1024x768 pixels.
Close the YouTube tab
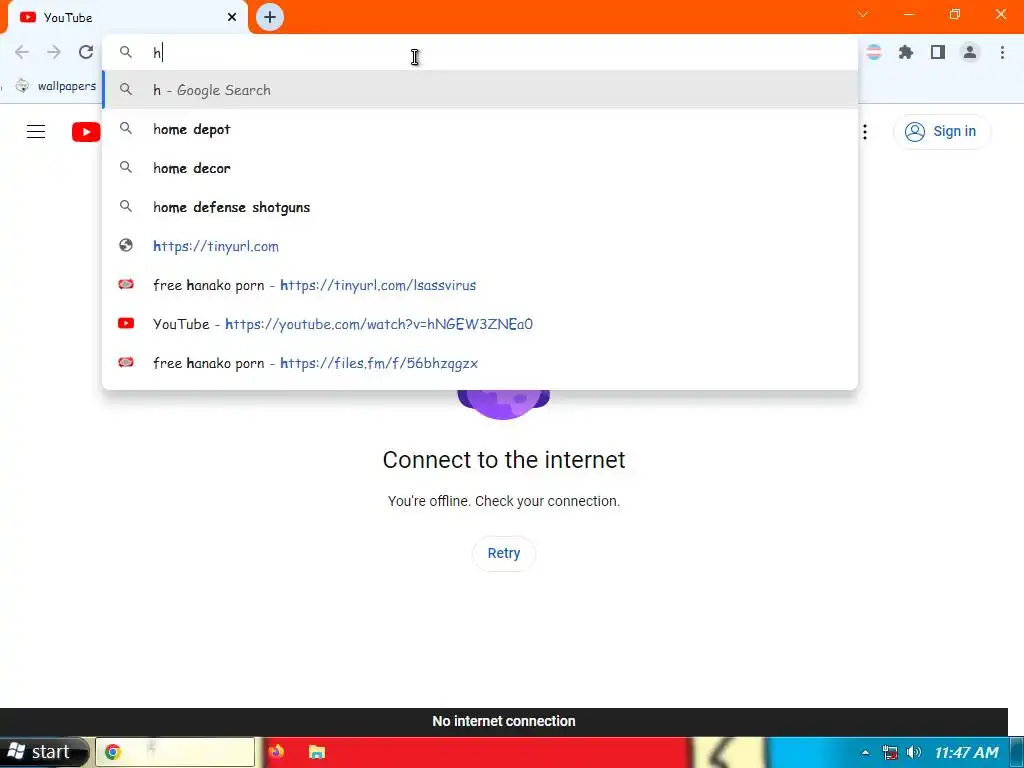click(x=232, y=18)
